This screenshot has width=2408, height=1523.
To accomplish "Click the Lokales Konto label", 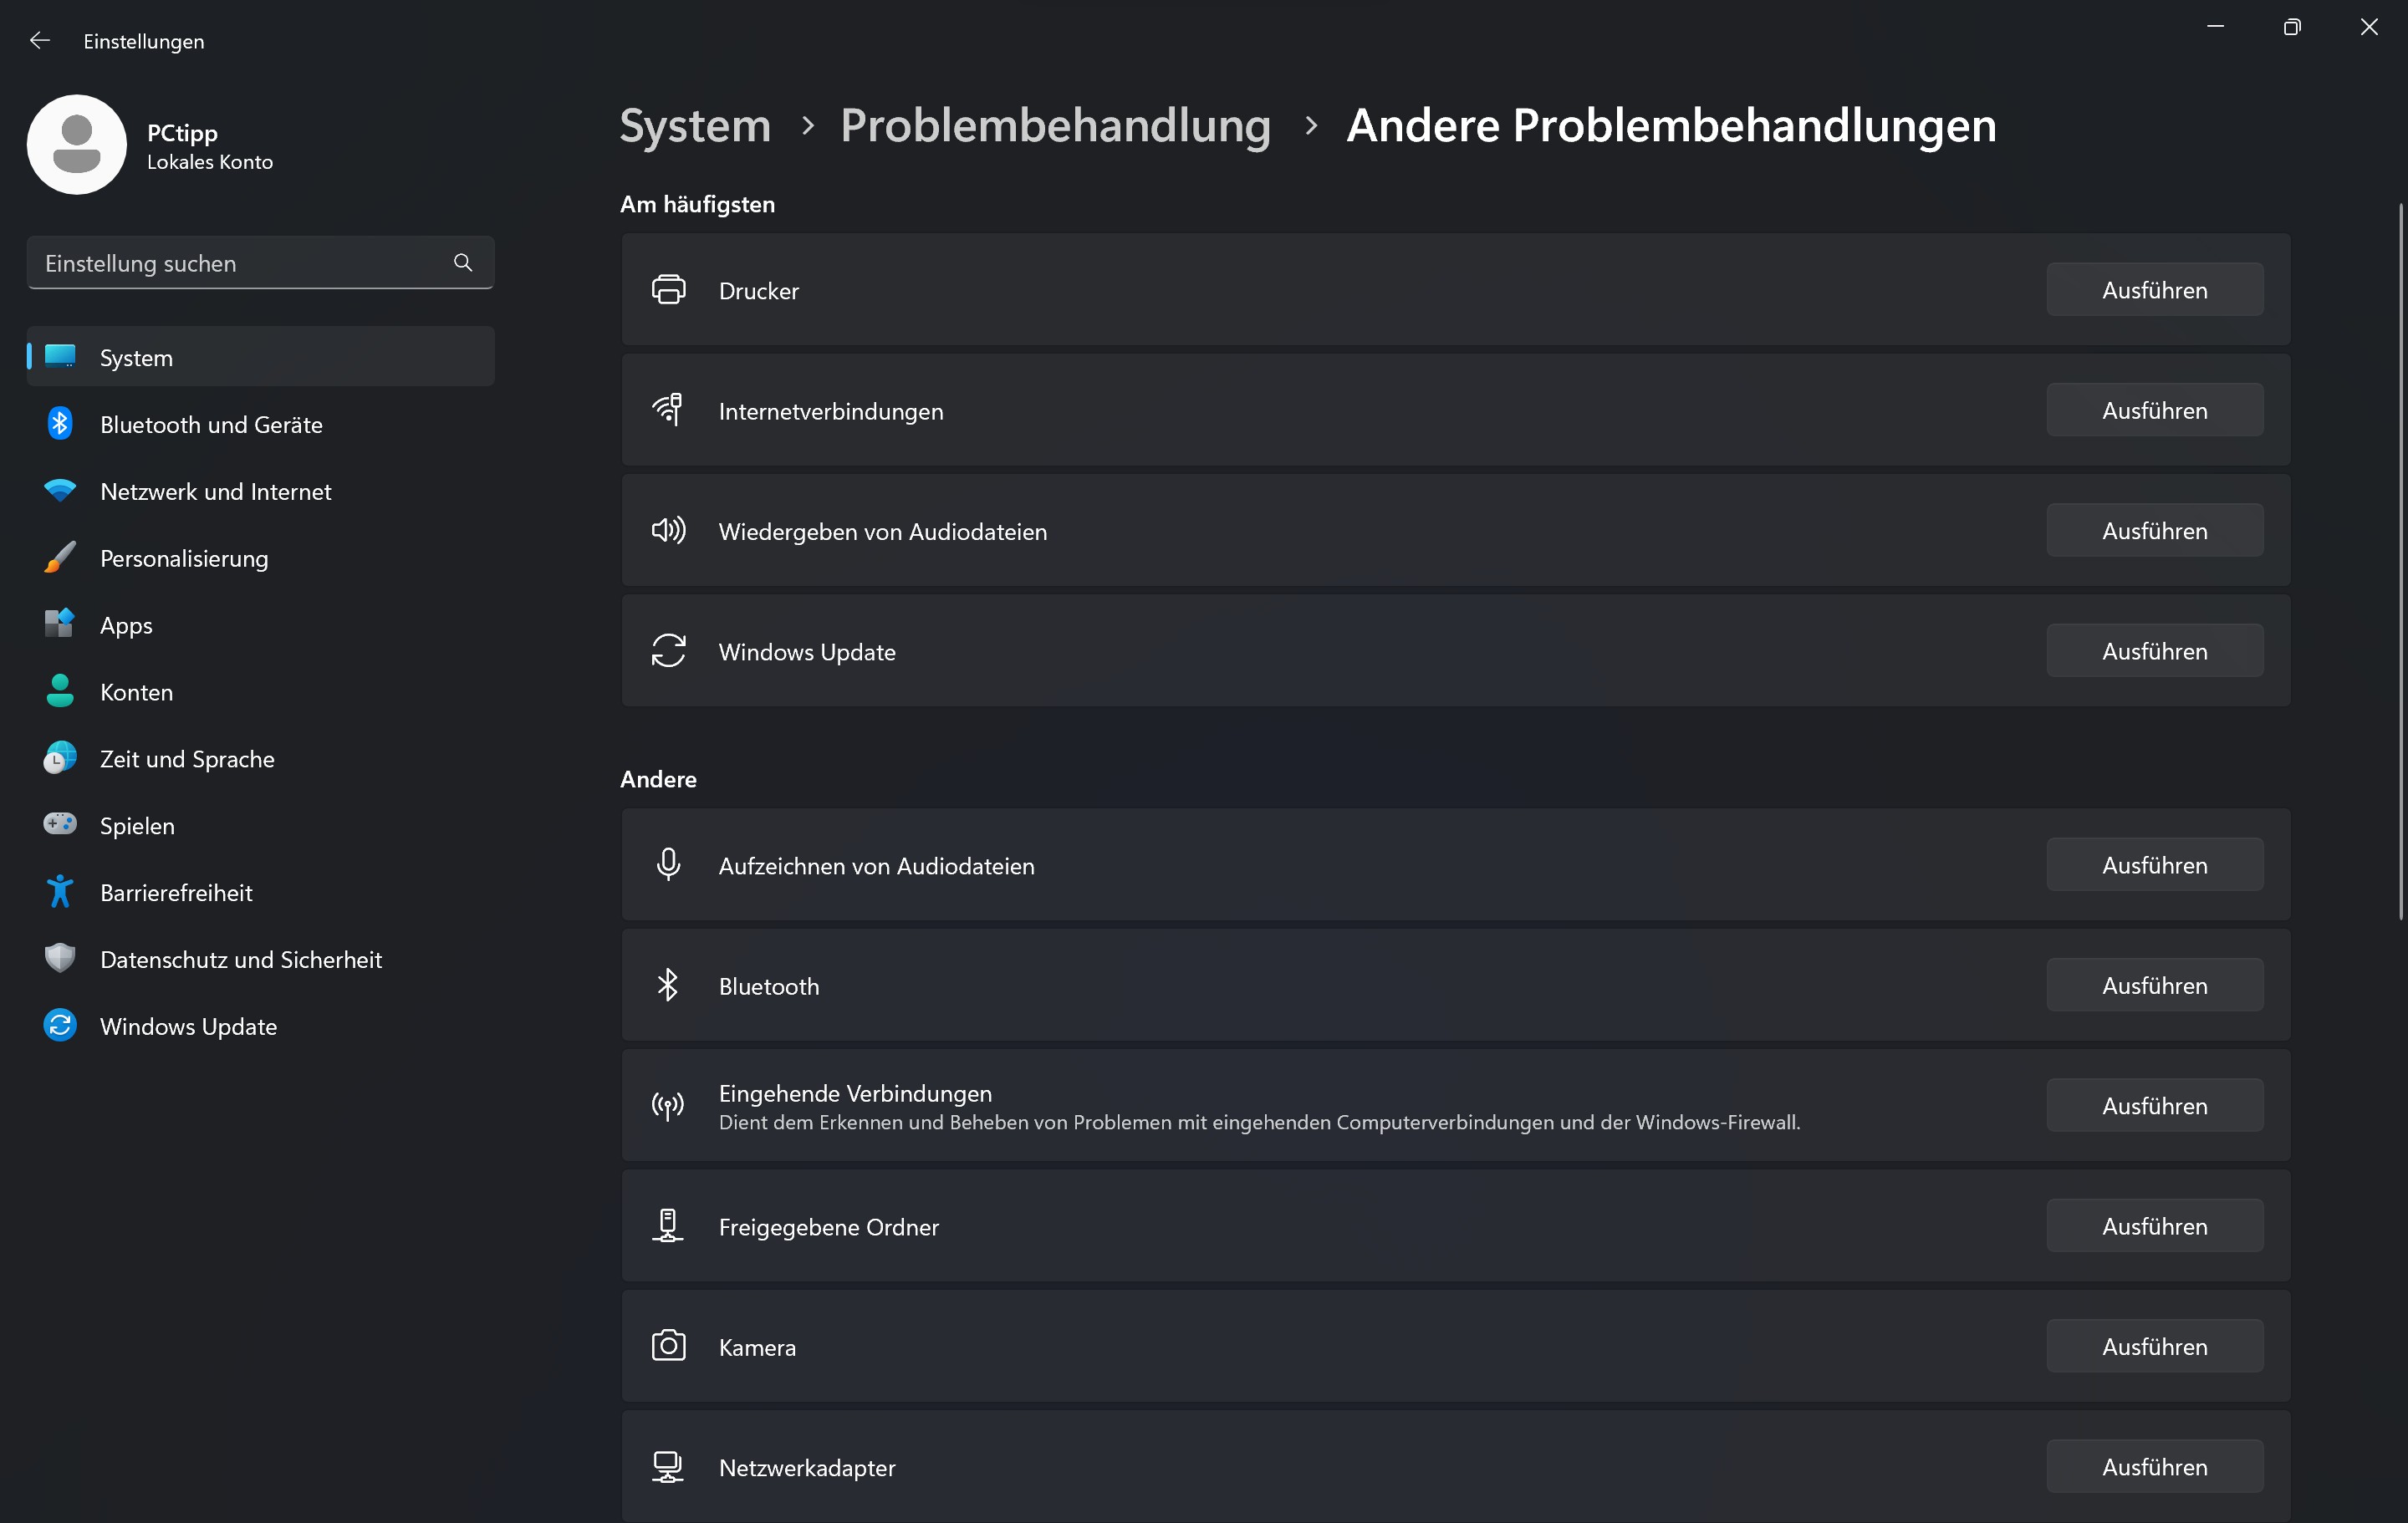I will 210,162.
